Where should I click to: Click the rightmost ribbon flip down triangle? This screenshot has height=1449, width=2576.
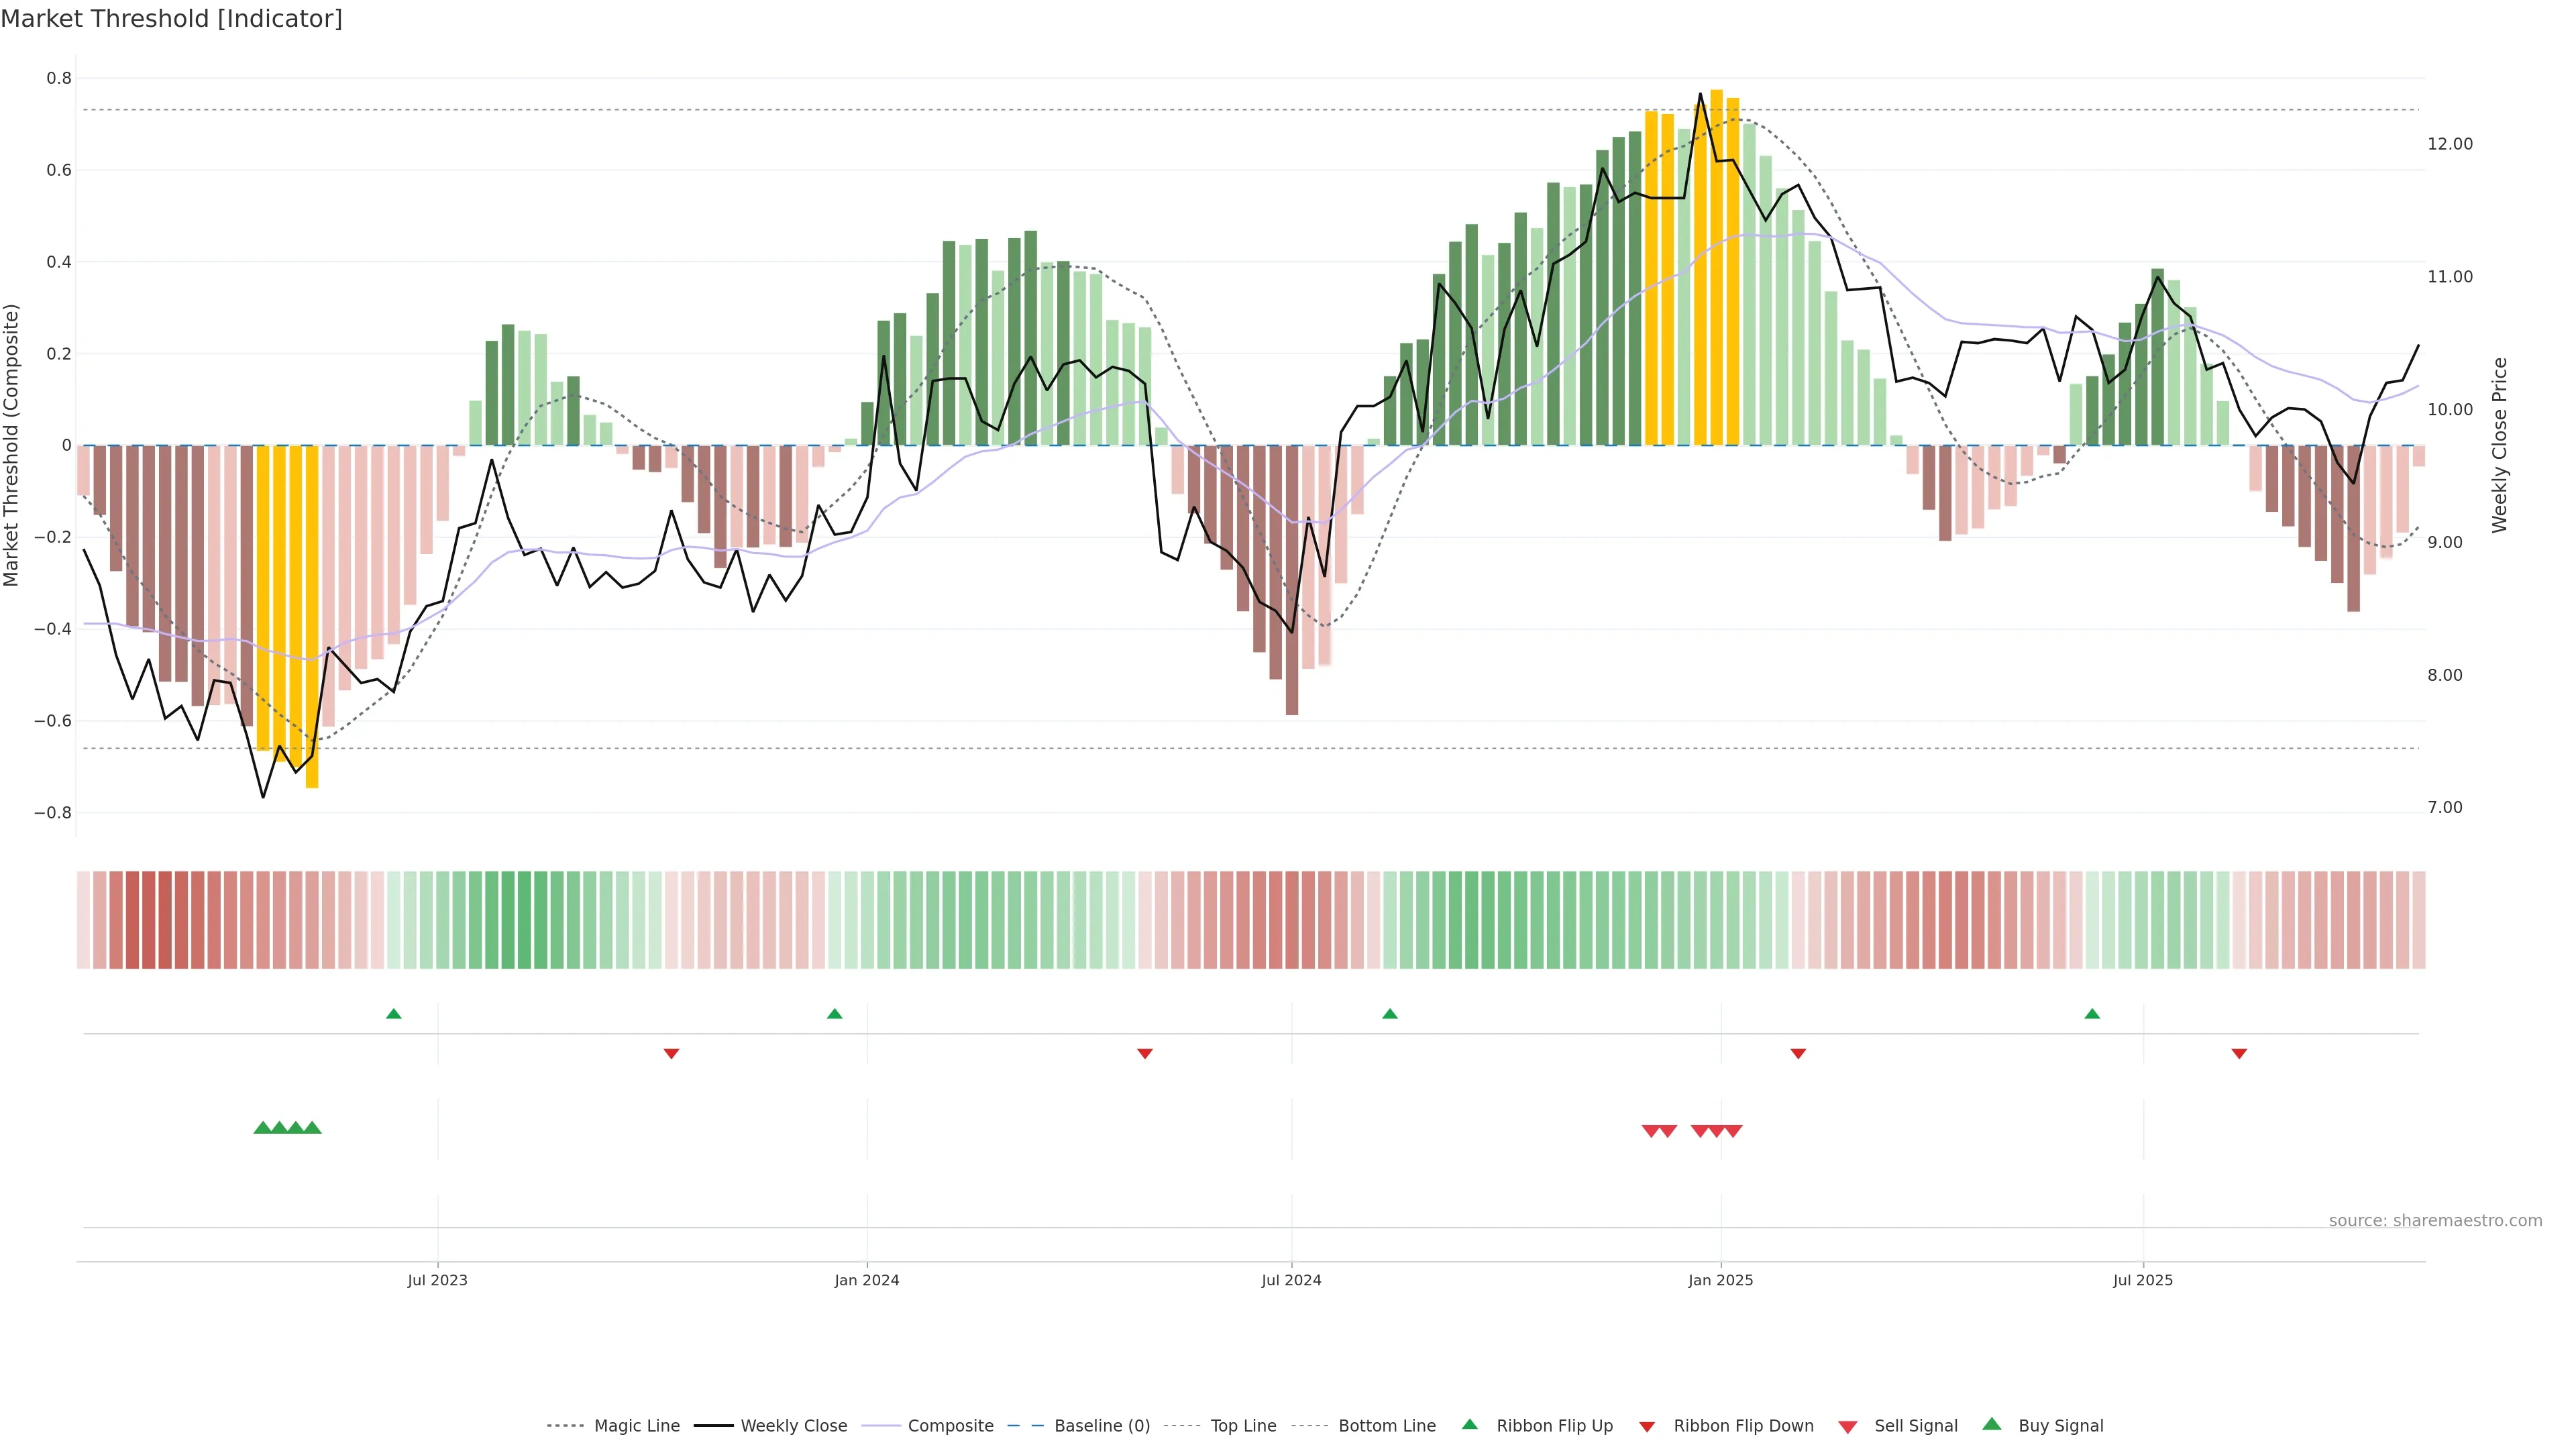pos(2239,1053)
